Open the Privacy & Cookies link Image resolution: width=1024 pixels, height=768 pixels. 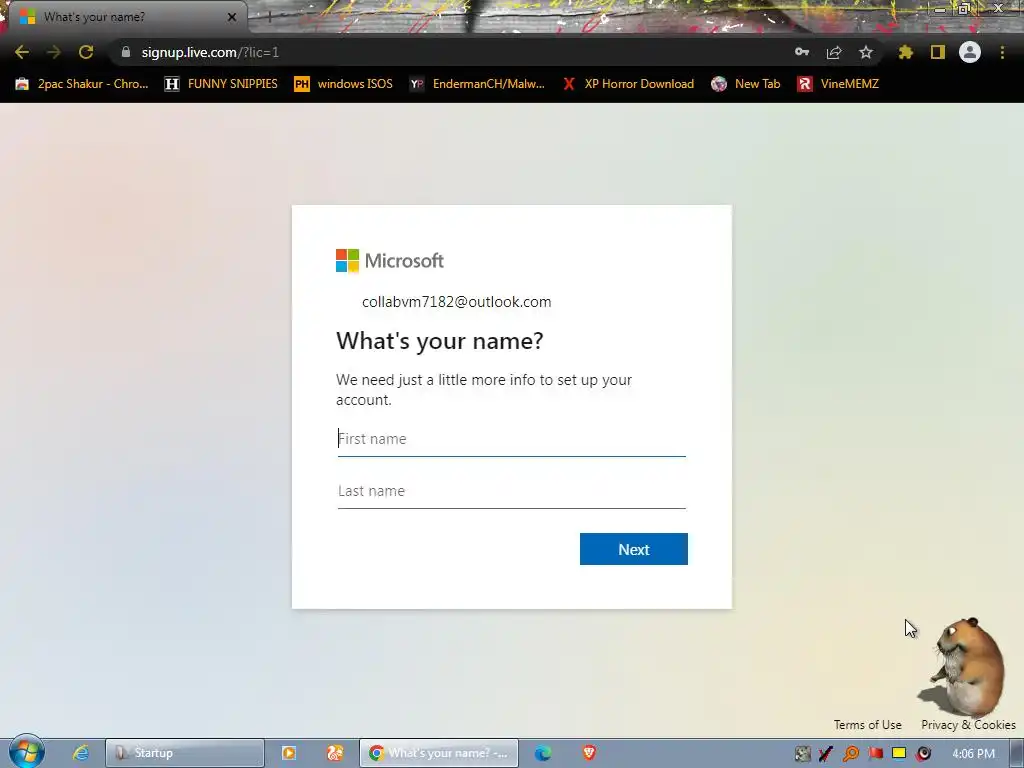point(968,725)
